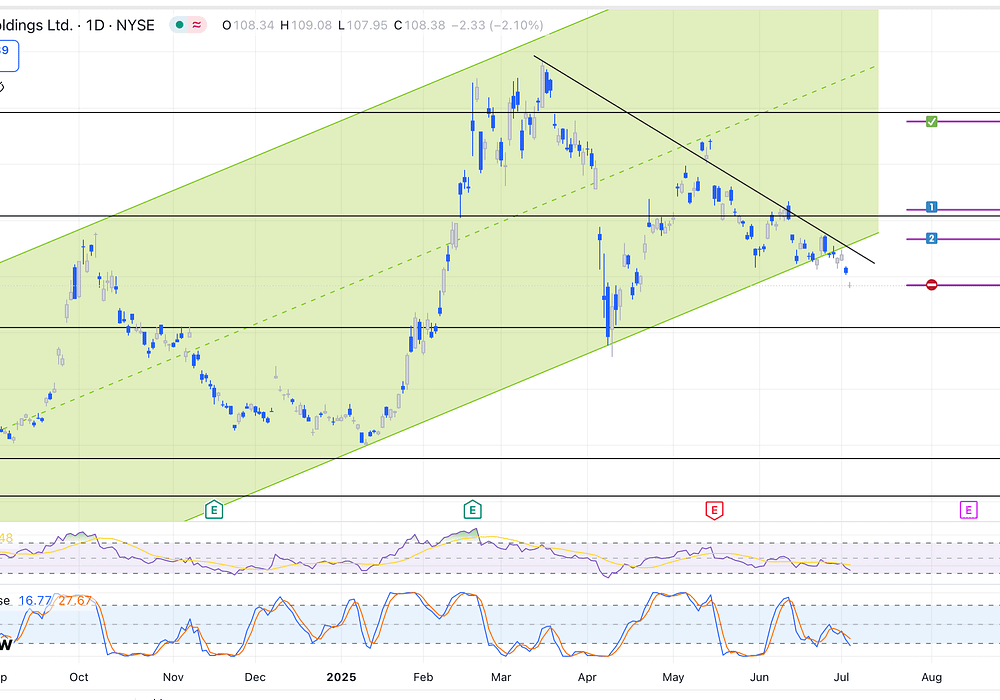Click the pink approximate-sign data indicator
Image resolution: width=1000 pixels, height=700 pixels.
tap(197, 25)
